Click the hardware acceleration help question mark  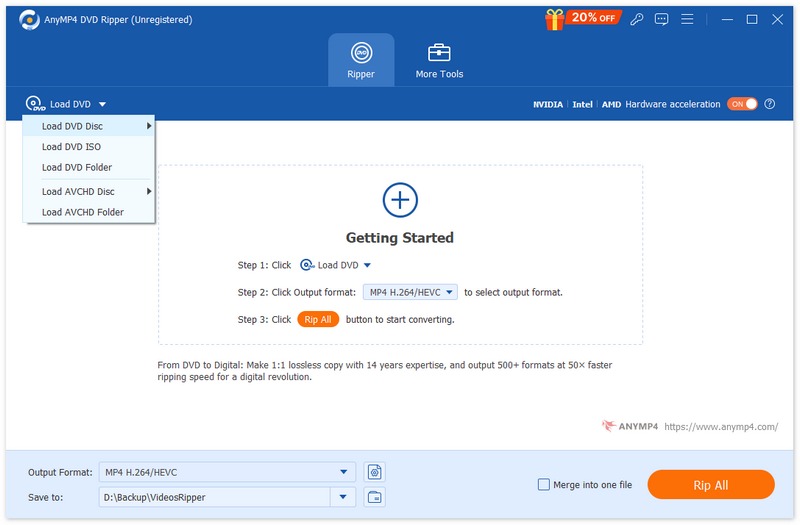coord(770,104)
